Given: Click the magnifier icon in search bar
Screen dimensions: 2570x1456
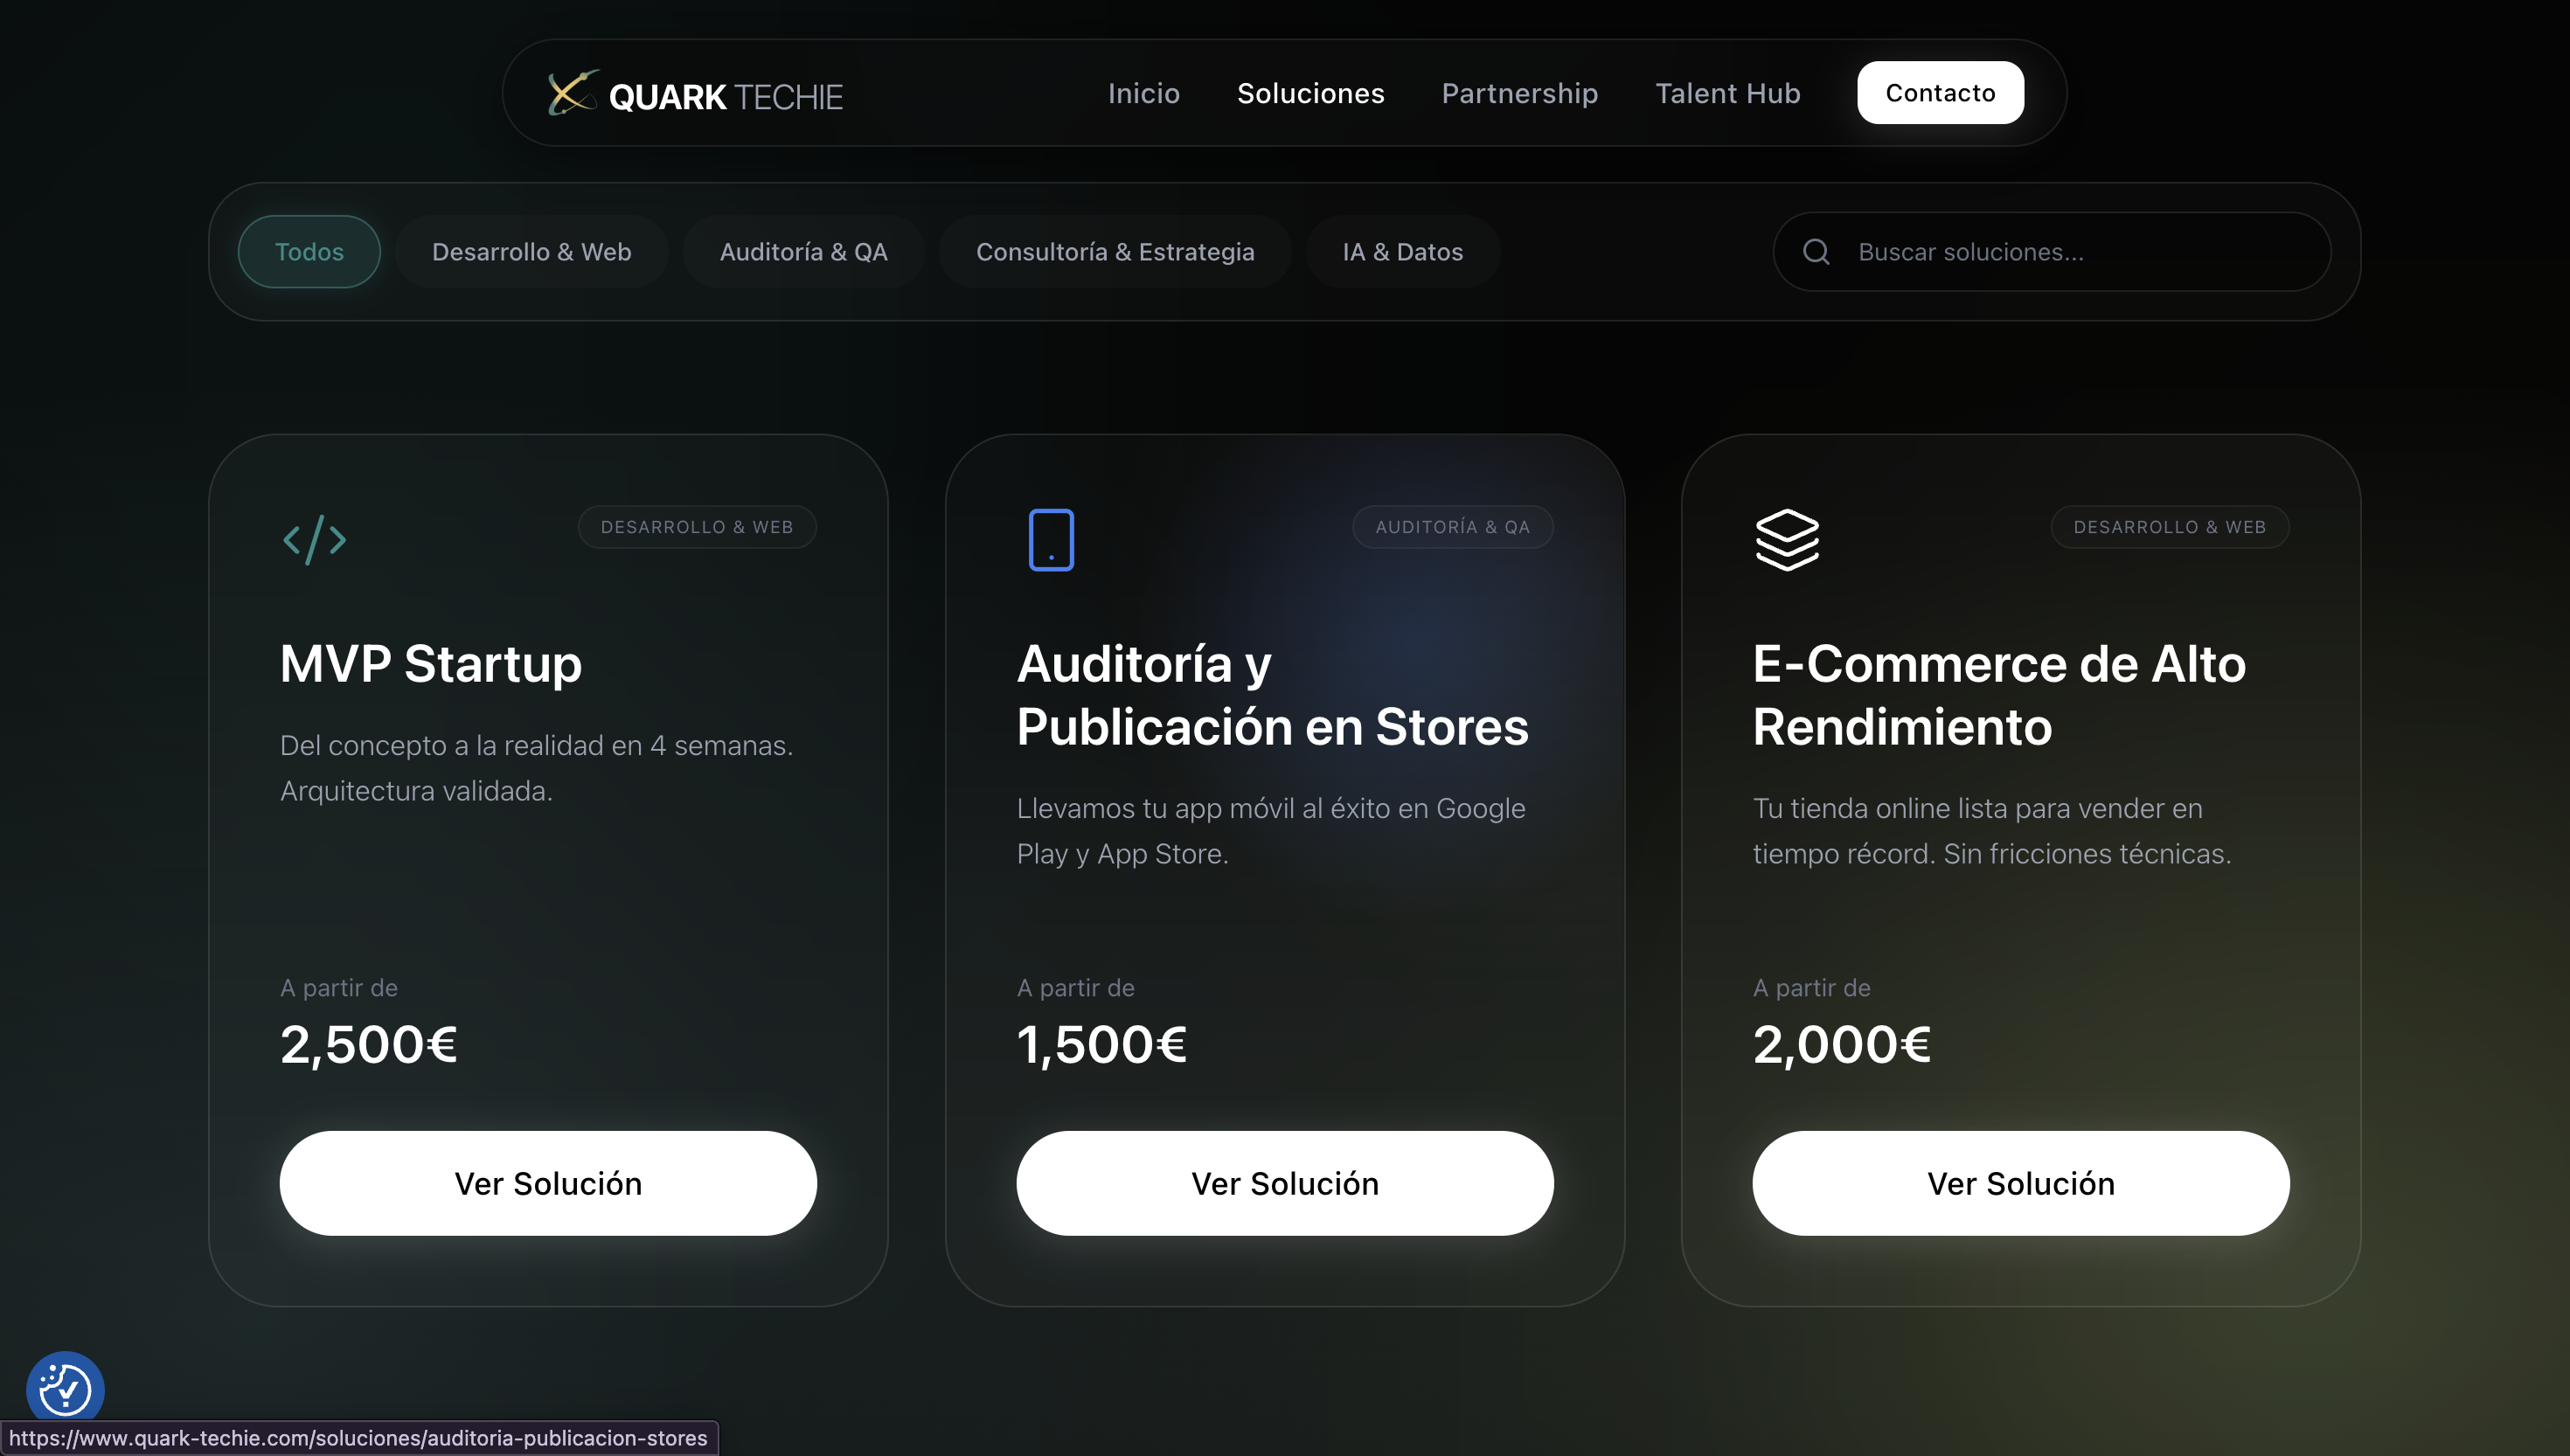Looking at the screenshot, I should pyautogui.click(x=1816, y=252).
